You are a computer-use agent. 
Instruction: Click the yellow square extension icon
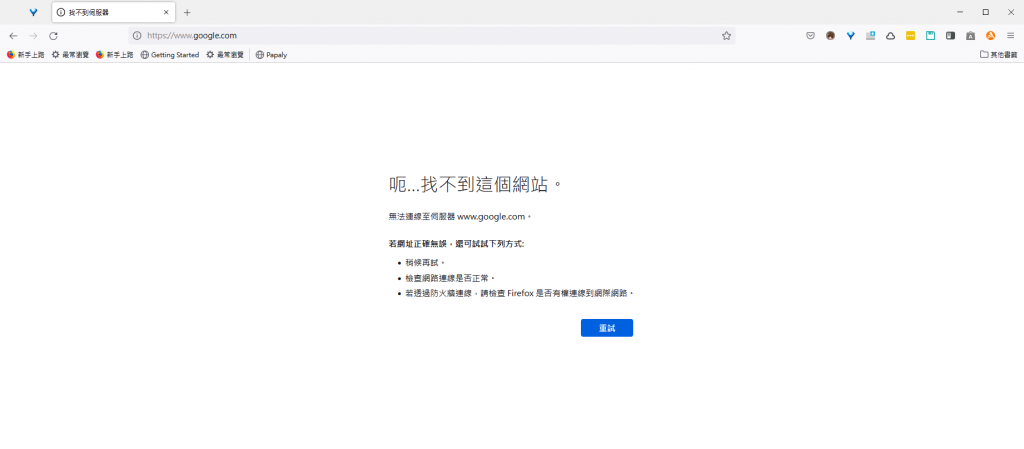[x=910, y=36]
